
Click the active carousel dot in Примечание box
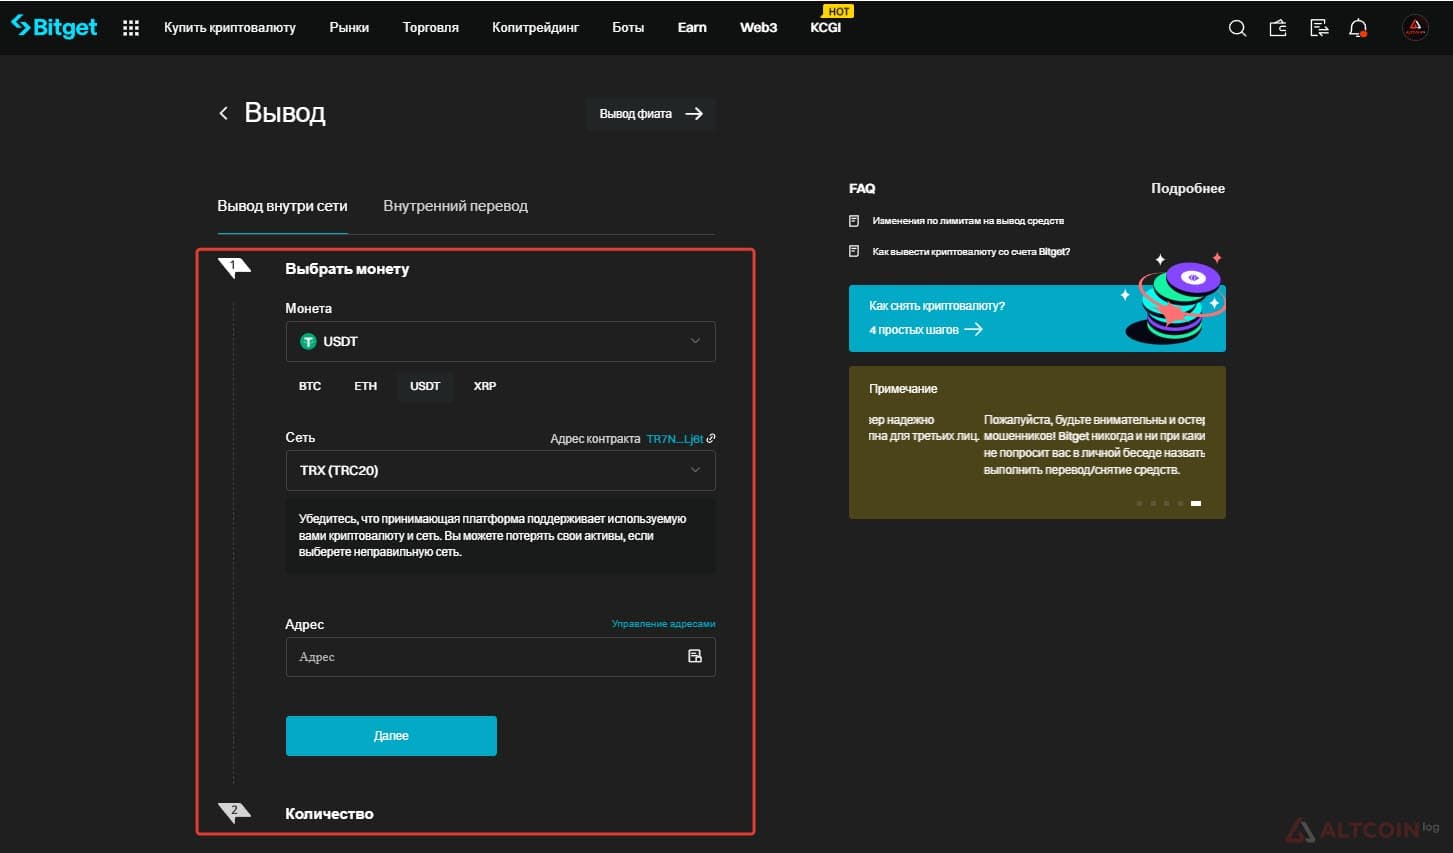[x=1196, y=503]
